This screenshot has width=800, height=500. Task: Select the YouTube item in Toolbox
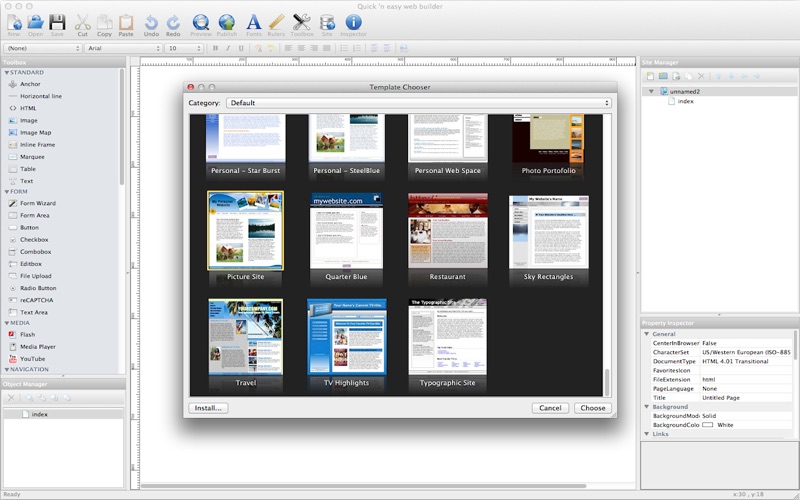pos(33,358)
